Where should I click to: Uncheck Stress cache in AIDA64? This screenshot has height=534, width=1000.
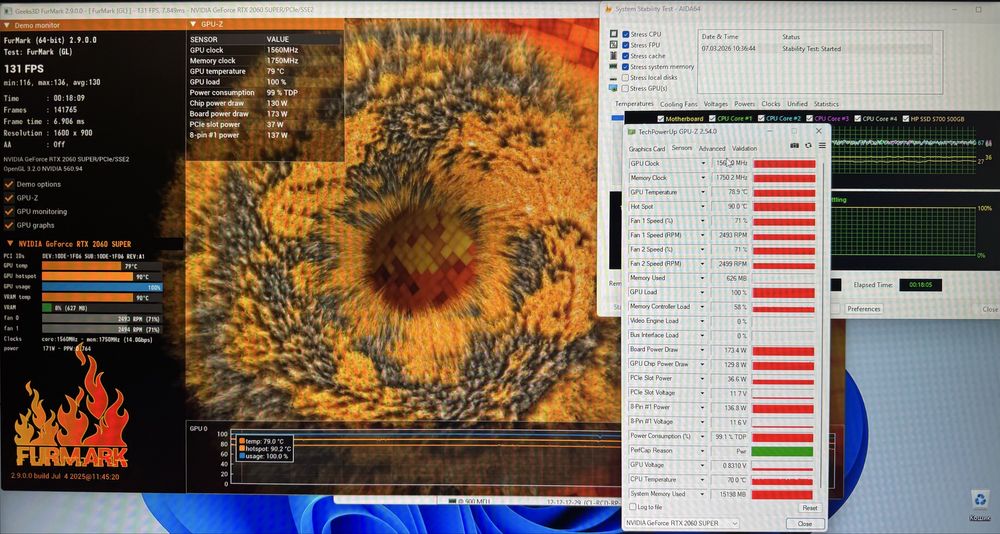(x=626, y=56)
